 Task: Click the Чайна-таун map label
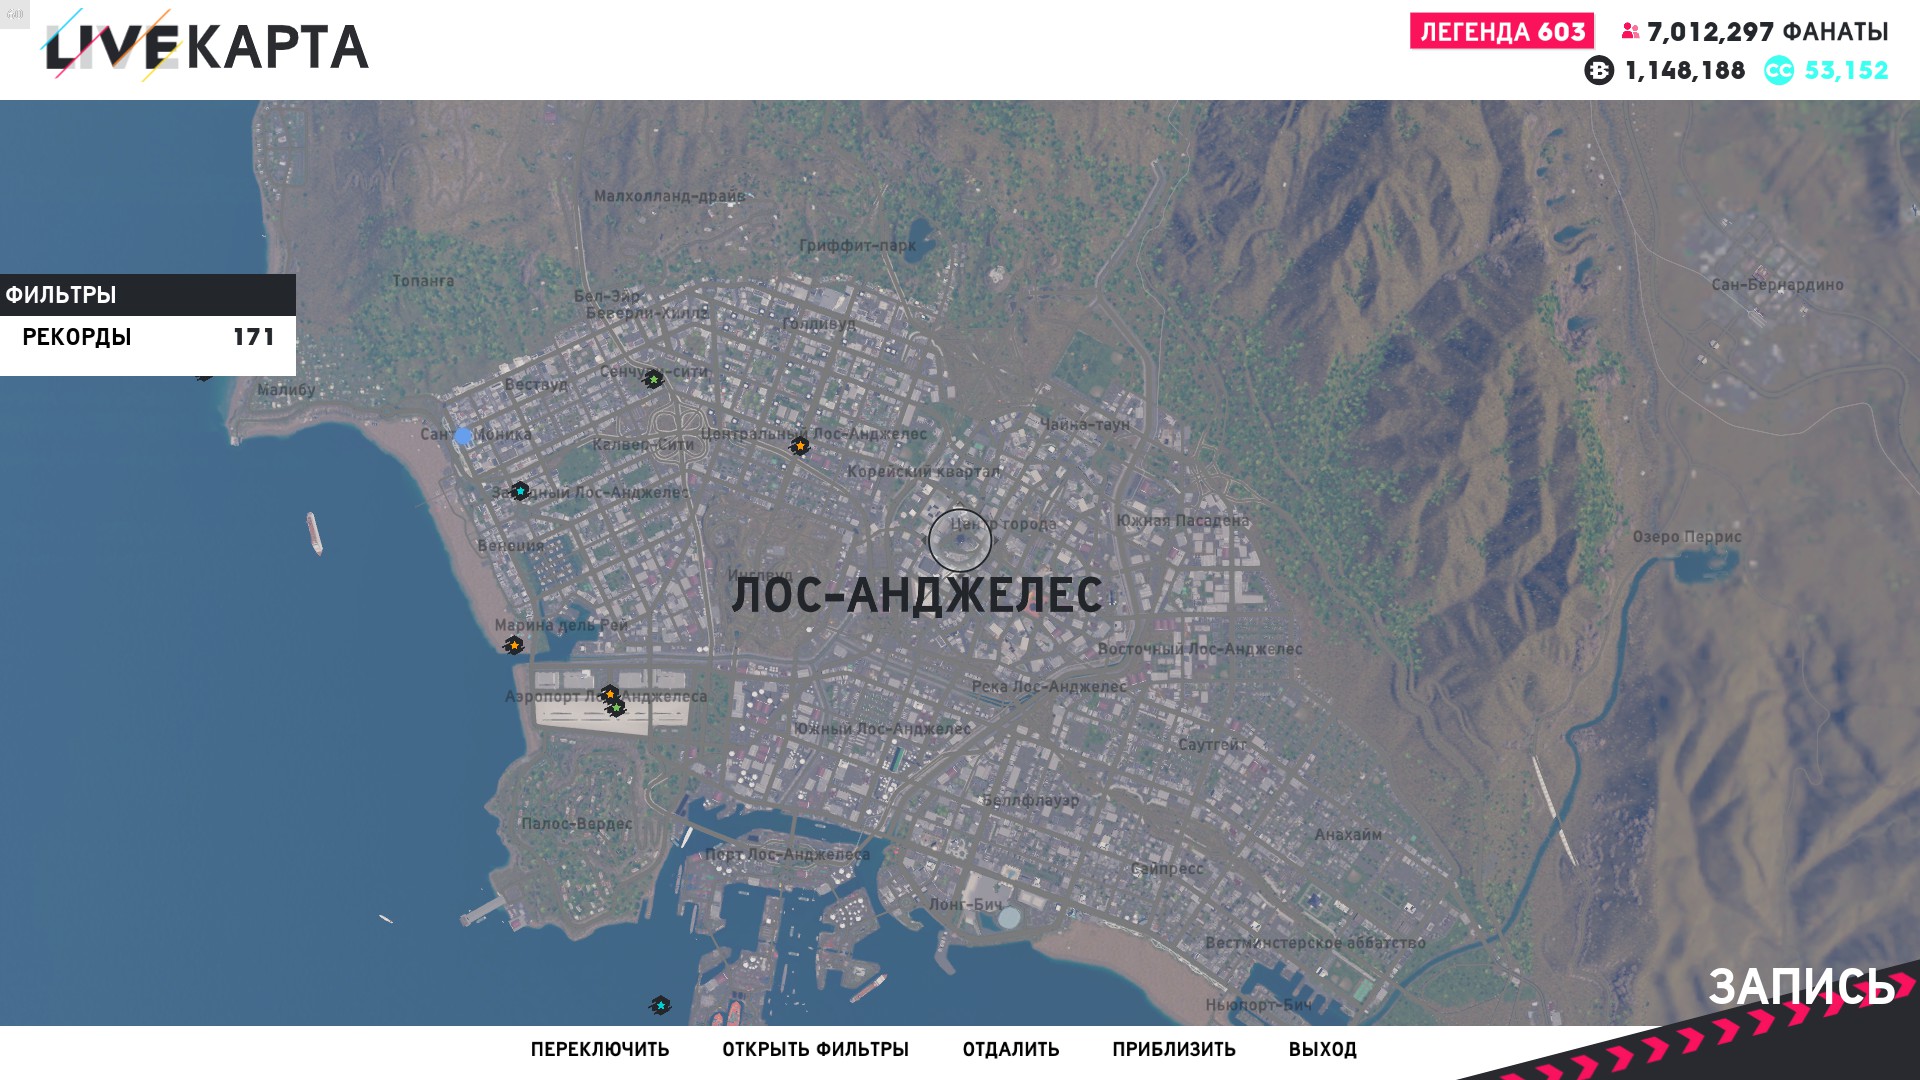(x=1085, y=424)
